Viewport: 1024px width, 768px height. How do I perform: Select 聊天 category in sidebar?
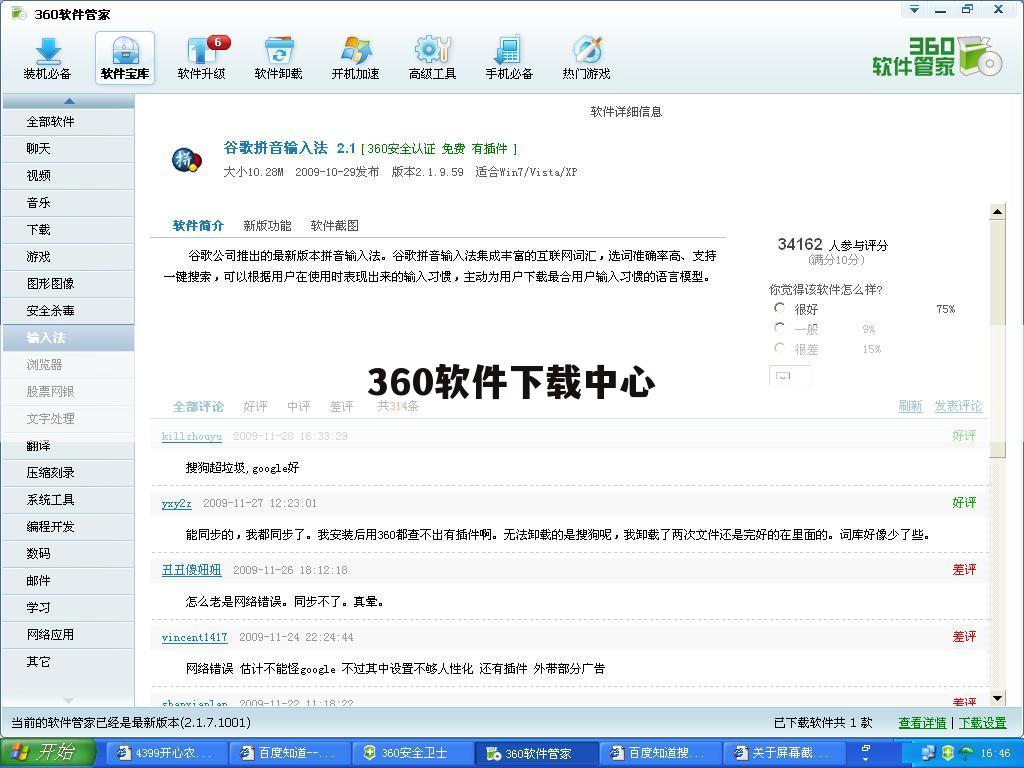point(69,149)
